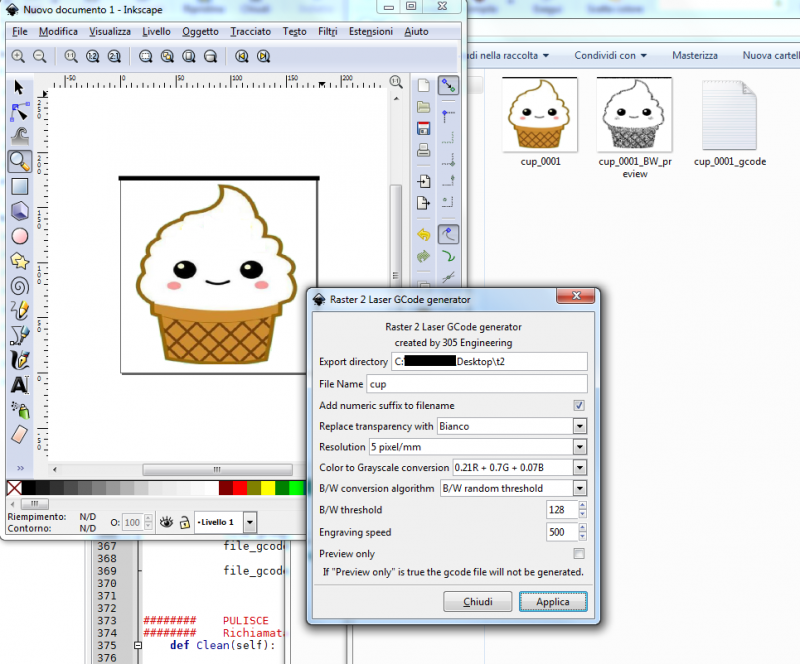Click the Chiudi button

(477, 602)
